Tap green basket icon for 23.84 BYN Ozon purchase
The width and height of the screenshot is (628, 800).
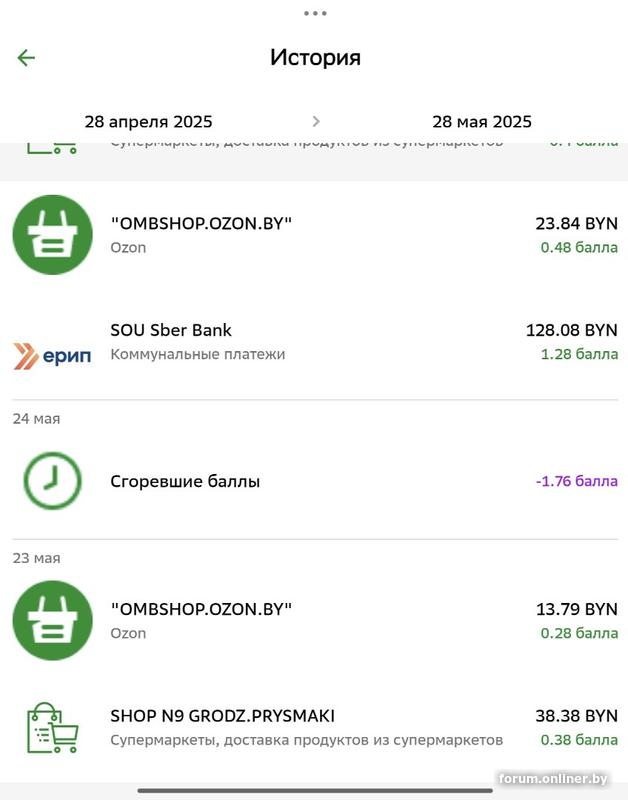coord(52,234)
